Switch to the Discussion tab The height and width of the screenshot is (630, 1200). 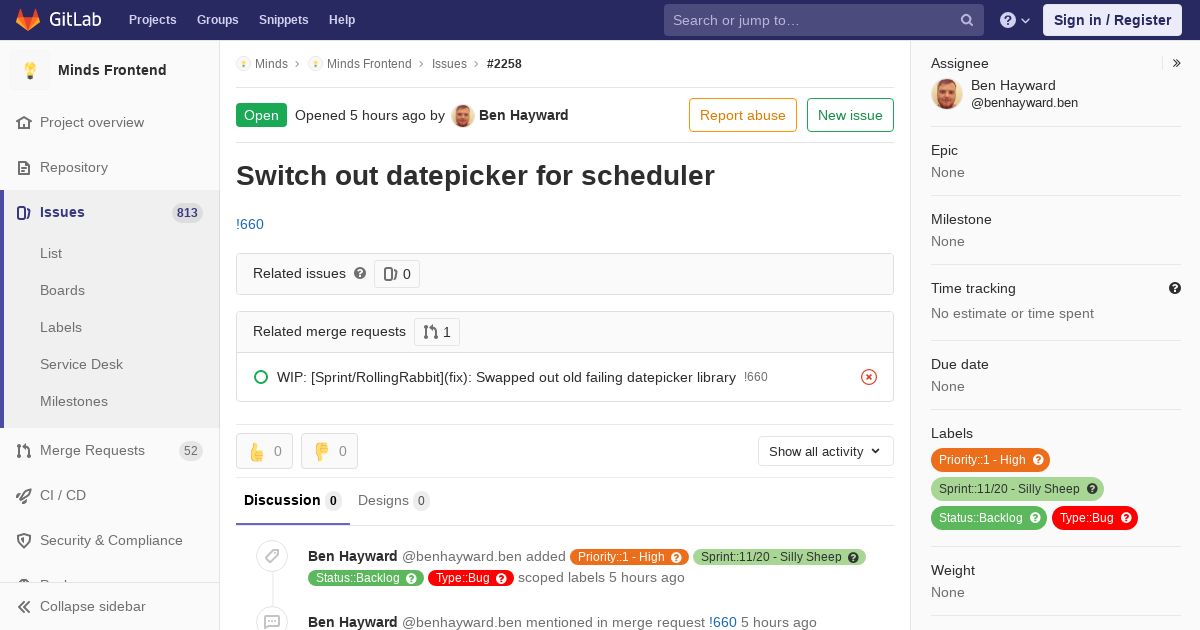[x=293, y=501]
